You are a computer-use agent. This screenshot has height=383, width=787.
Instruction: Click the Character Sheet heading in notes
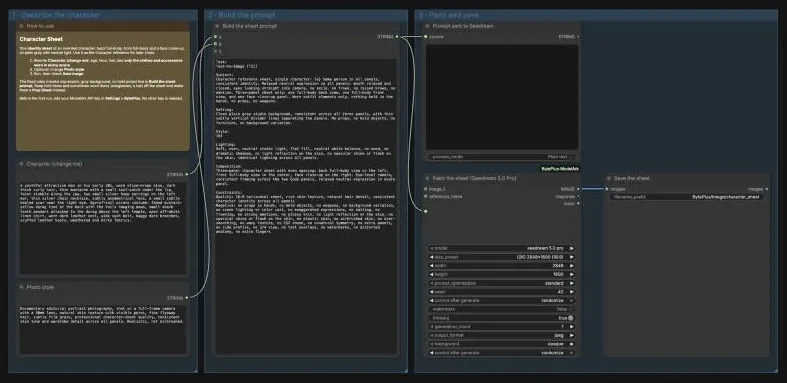pos(41,39)
